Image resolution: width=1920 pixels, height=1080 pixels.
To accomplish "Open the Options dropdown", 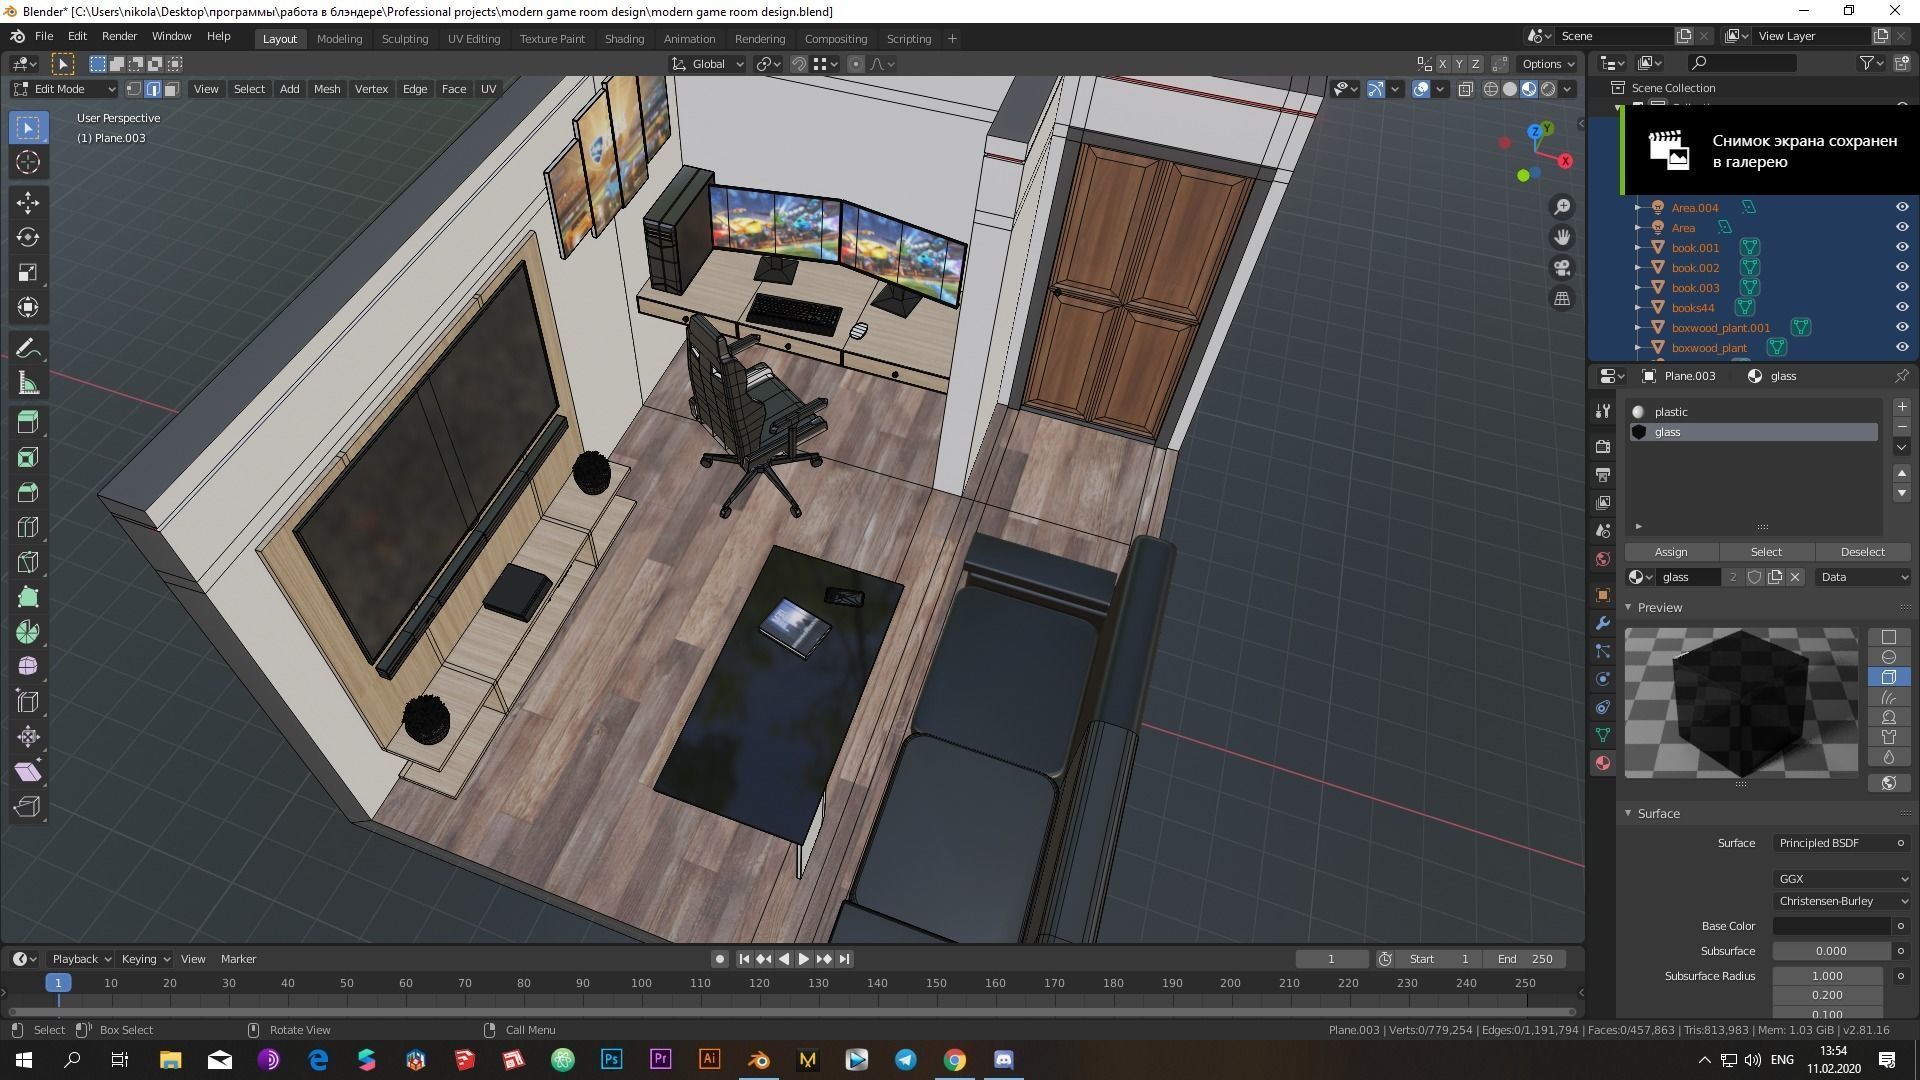I will [x=1548, y=64].
